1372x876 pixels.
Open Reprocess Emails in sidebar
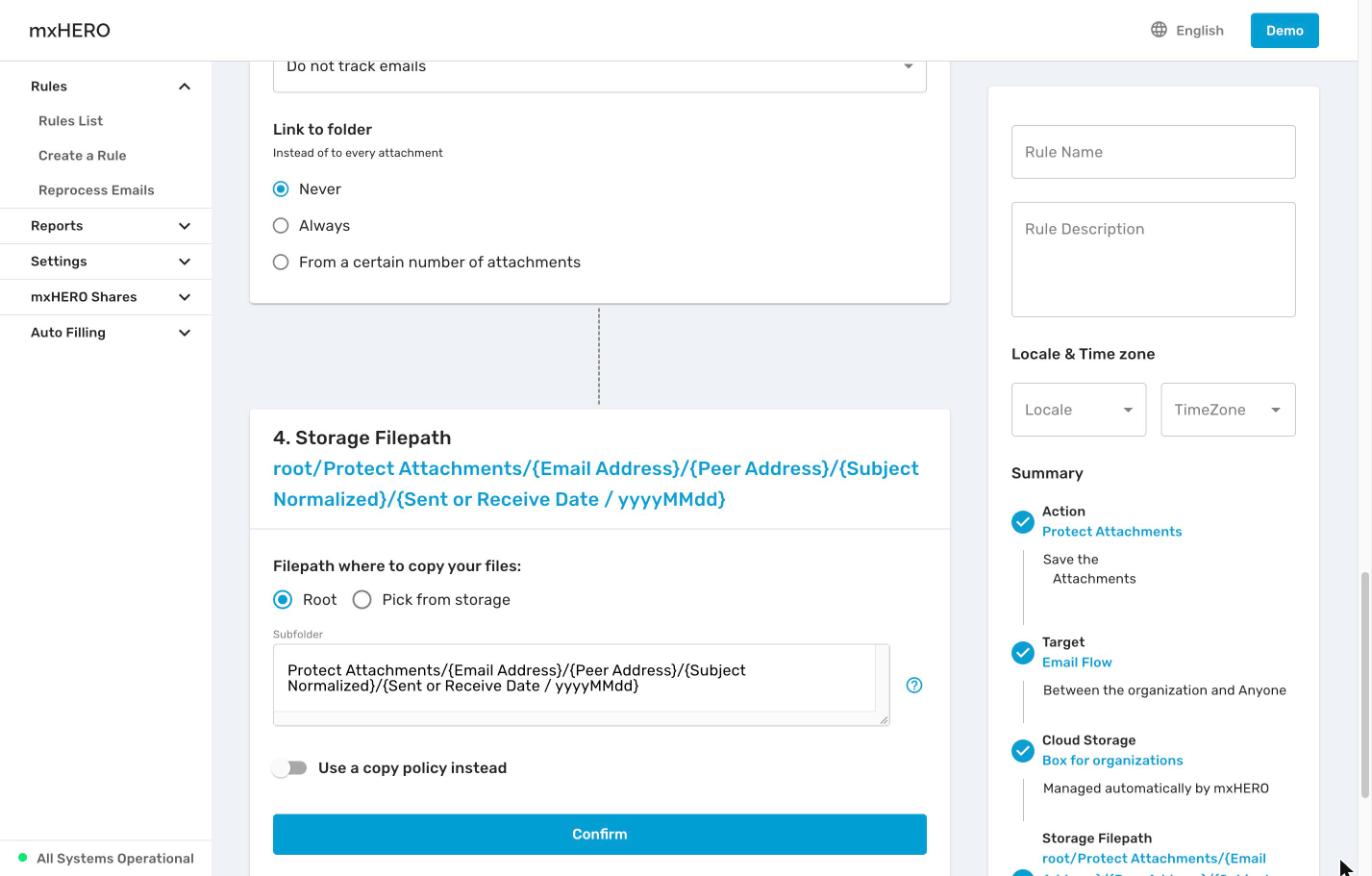[96, 190]
